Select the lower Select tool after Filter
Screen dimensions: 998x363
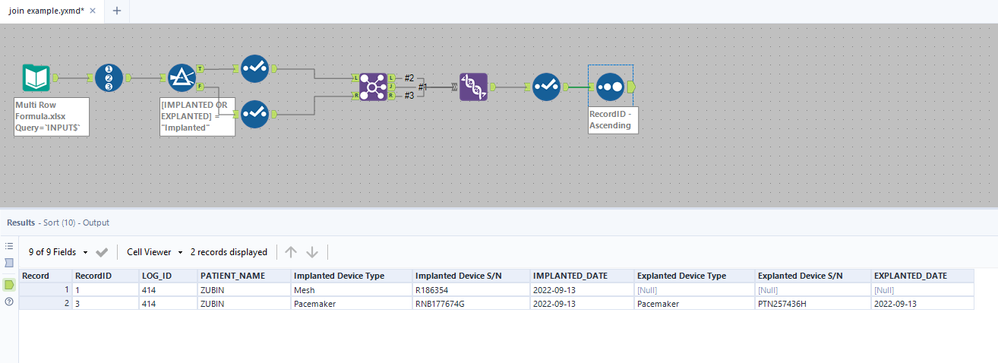(255, 114)
